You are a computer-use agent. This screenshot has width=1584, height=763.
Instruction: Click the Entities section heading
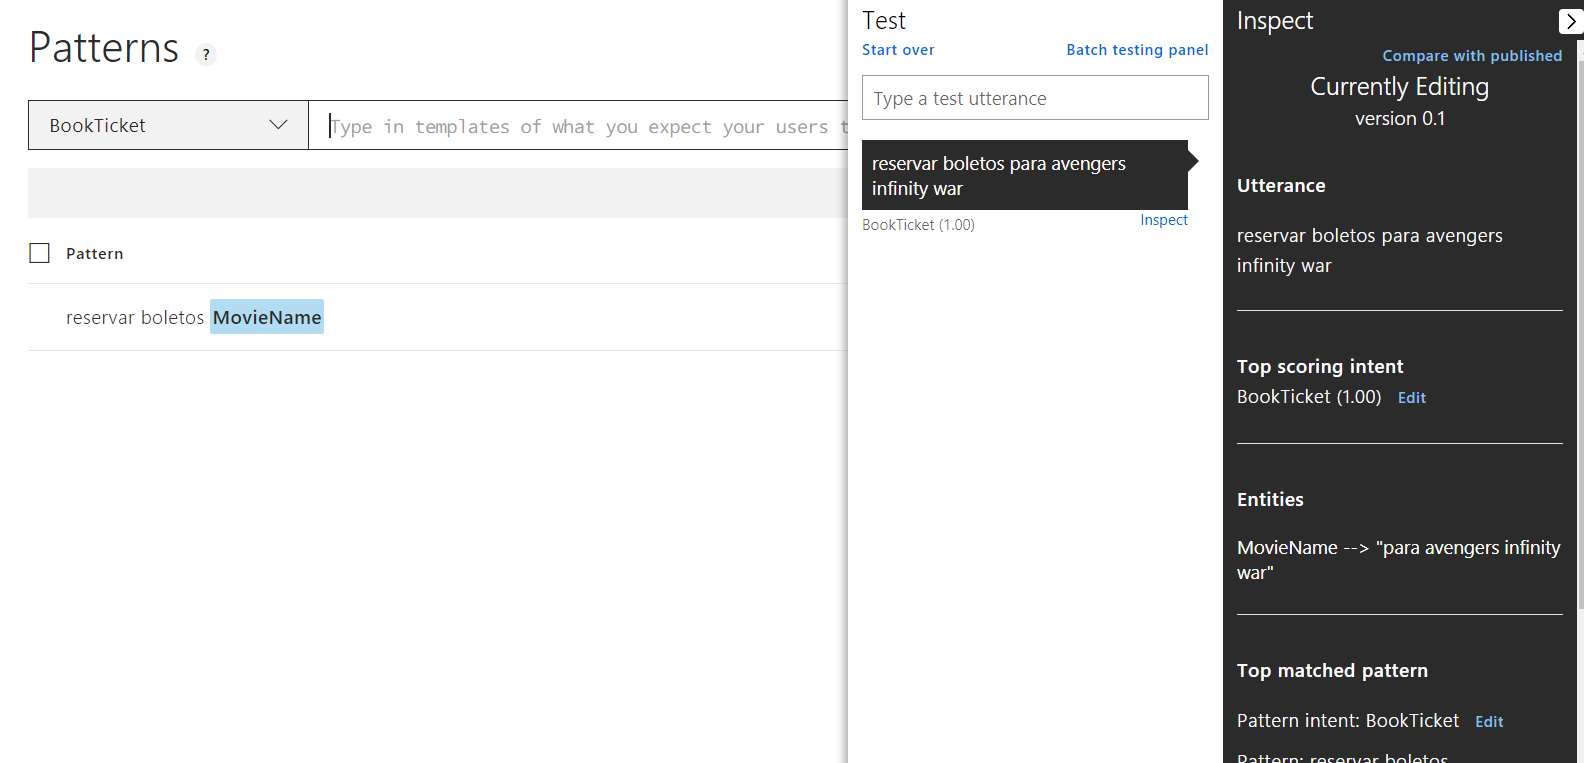pyautogui.click(x=1270, y=499)
